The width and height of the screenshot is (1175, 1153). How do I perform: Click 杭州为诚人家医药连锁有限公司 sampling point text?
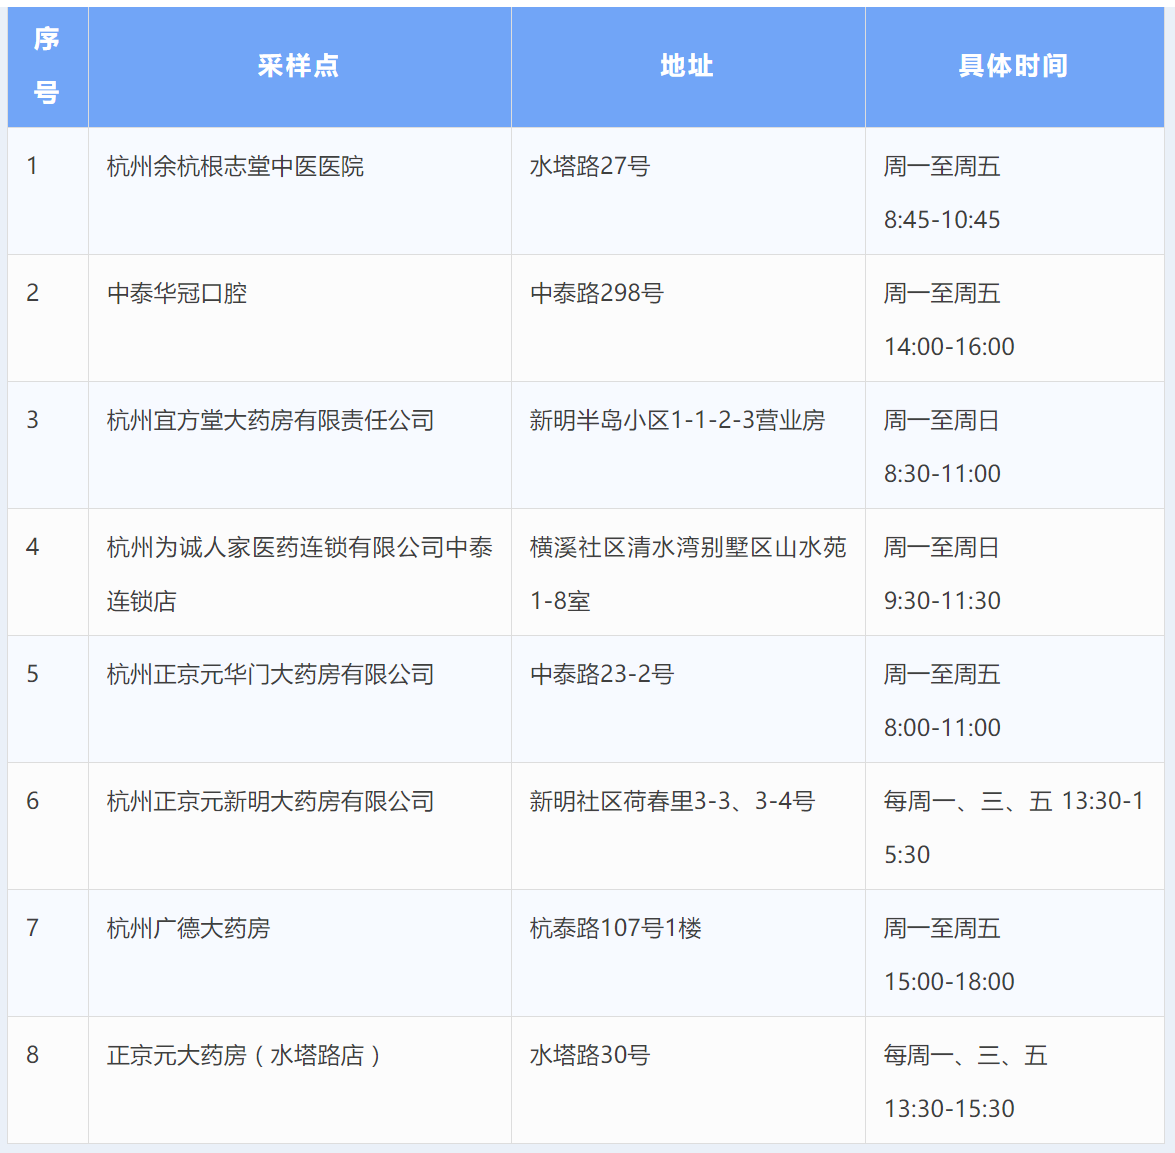[299, 548]
